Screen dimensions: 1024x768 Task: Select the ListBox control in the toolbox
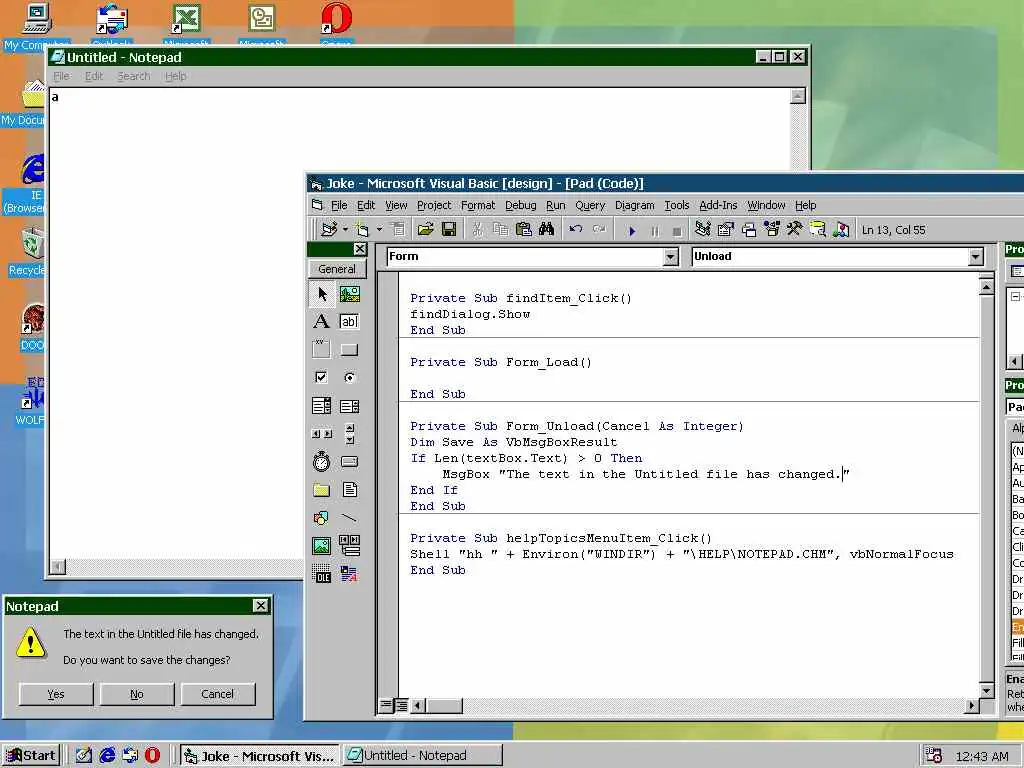(x=349, y=406)
